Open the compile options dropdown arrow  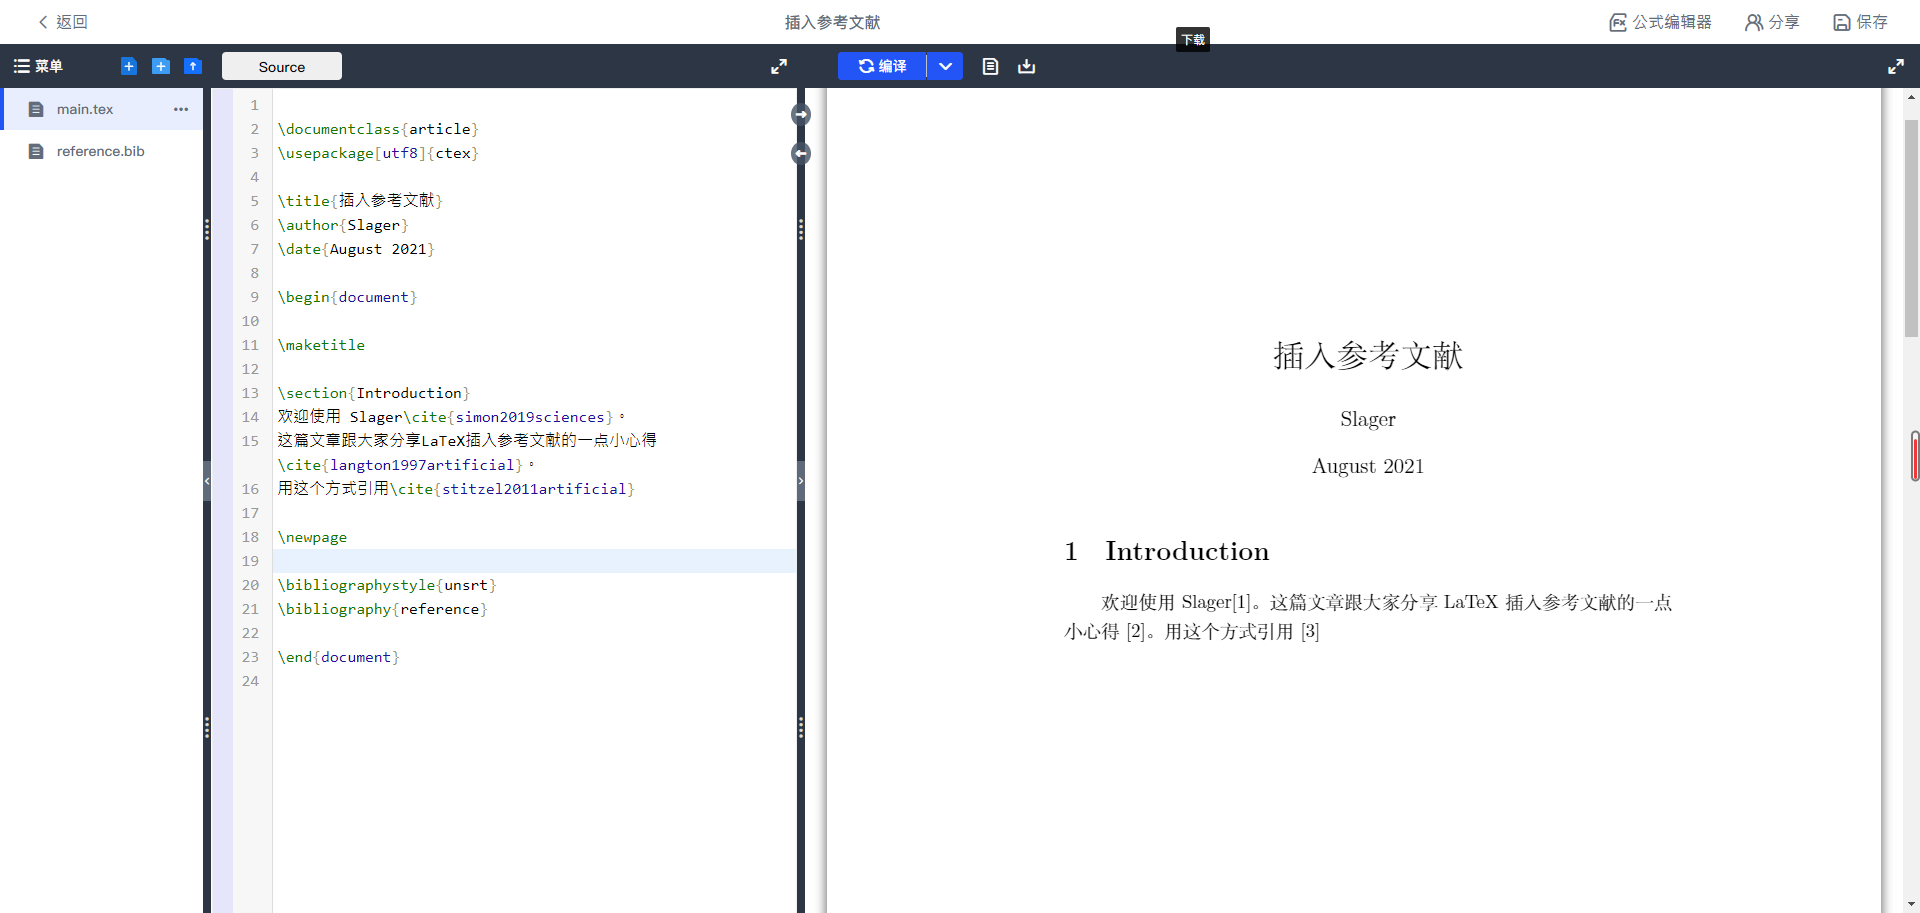pyautogui.click(x=944, y=66)
